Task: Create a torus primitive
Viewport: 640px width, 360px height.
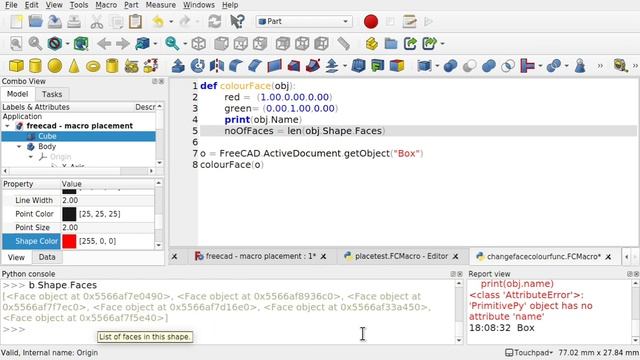Action: tap(93, 66)
